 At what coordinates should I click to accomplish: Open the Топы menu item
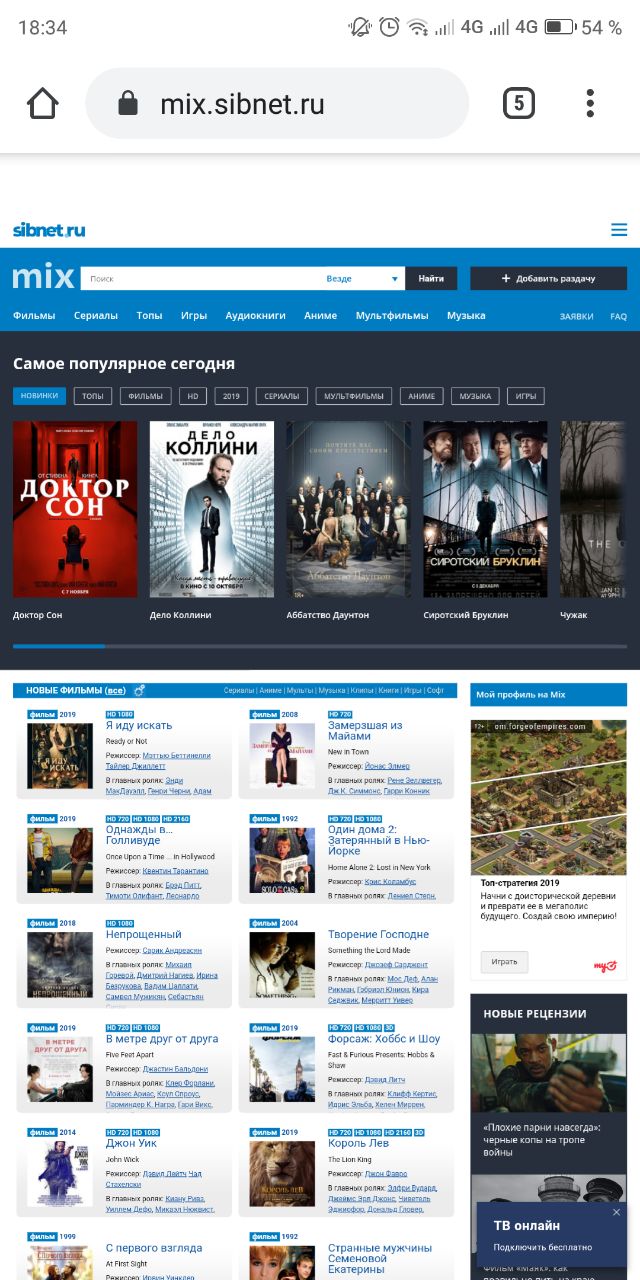(149, 315)
